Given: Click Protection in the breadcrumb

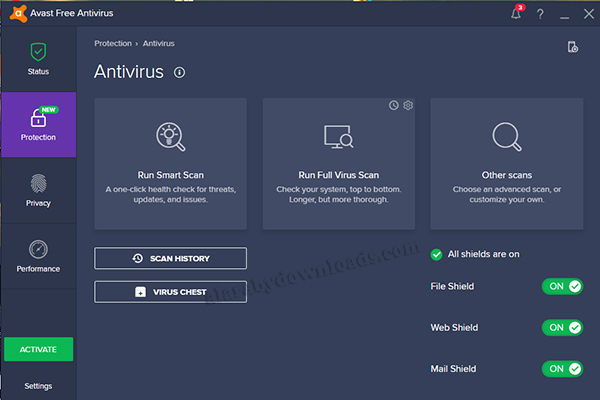Looking at the screenshot, I should (113, 43).
